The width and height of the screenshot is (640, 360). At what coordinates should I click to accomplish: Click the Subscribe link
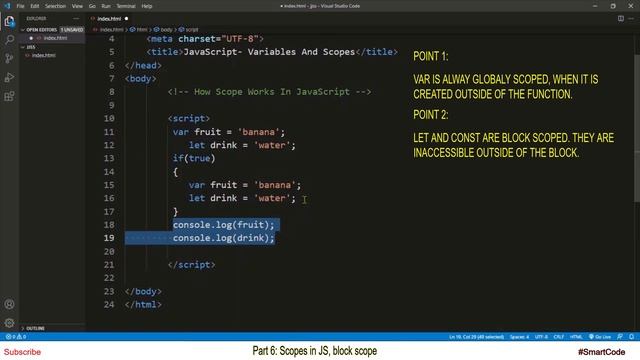tap(22, 352)
